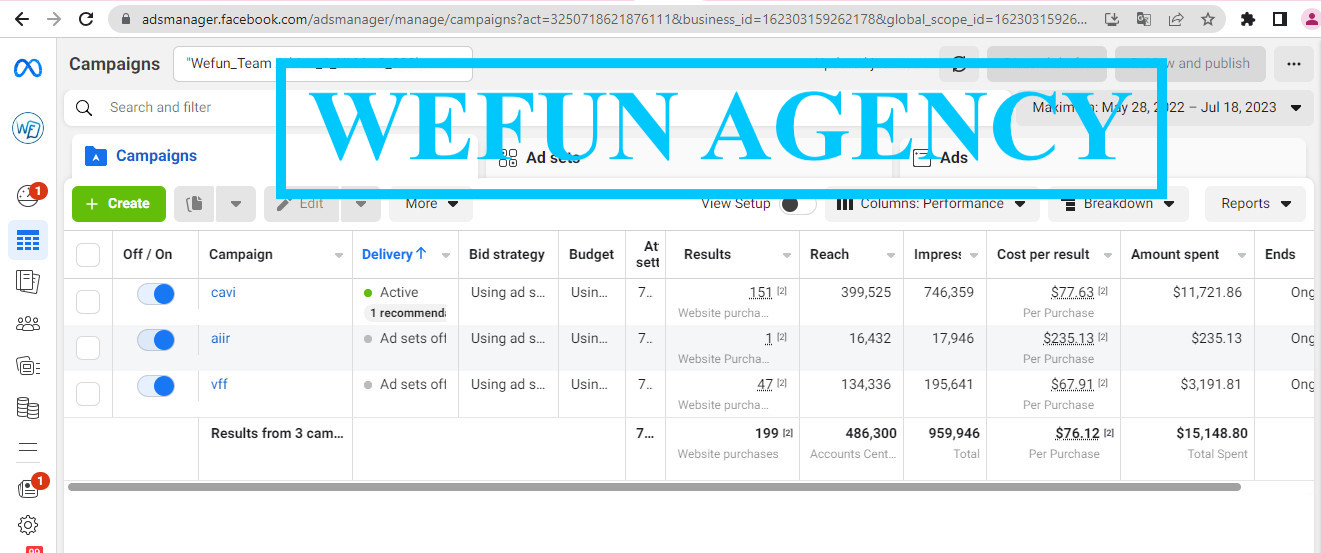Click the browser forward arrow
The width and height of the screenshot is (1321, 553).
pyautogui.click(x=53, y=18)
